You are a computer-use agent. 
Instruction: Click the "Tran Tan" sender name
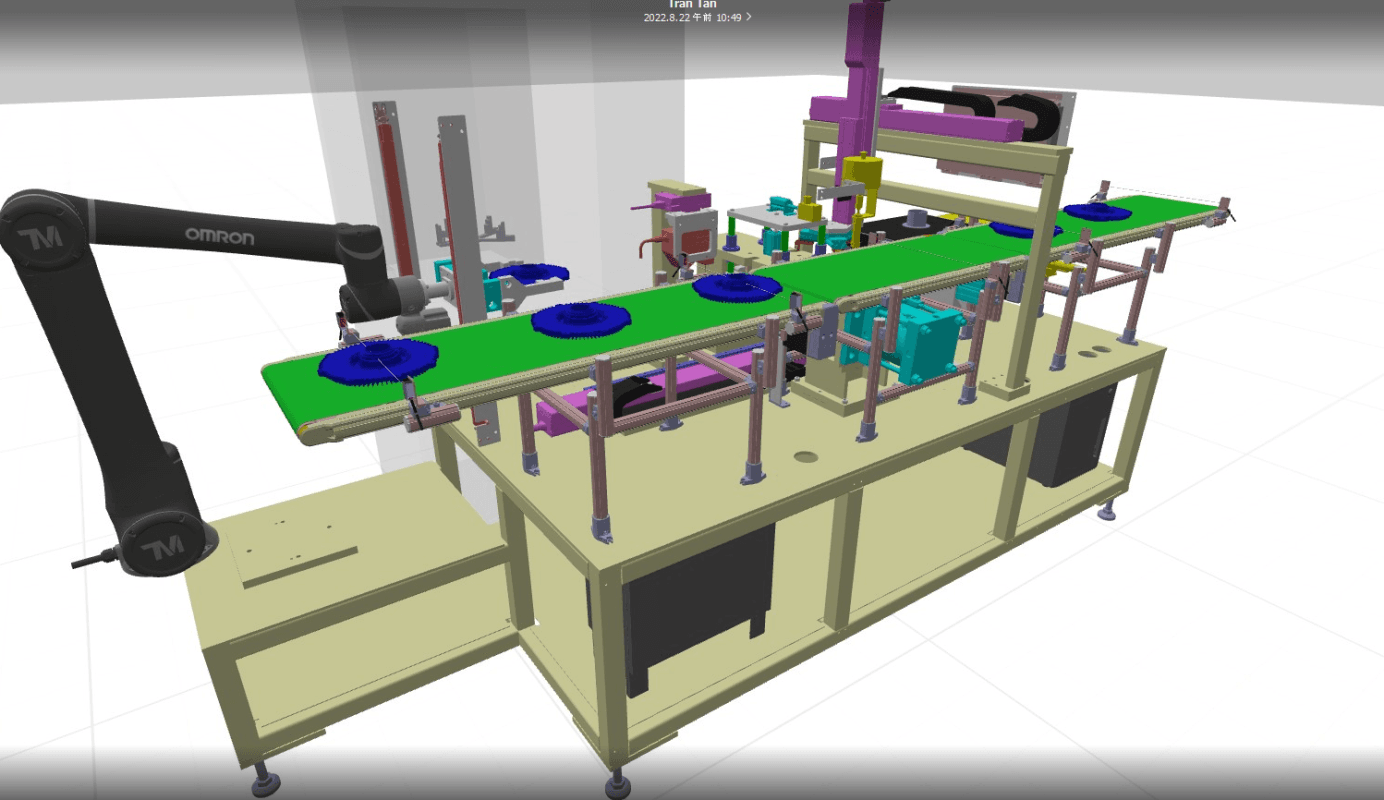point(692,4)
